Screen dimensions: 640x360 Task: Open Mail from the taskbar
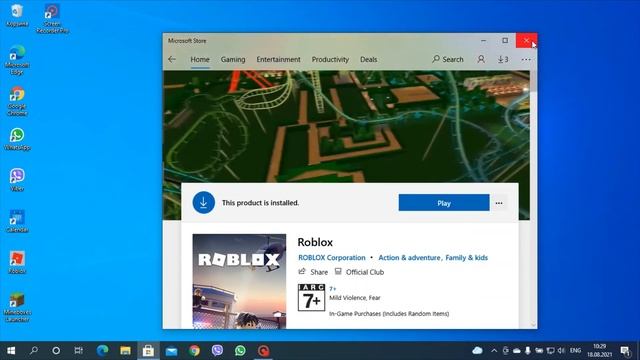pos(171,351)
